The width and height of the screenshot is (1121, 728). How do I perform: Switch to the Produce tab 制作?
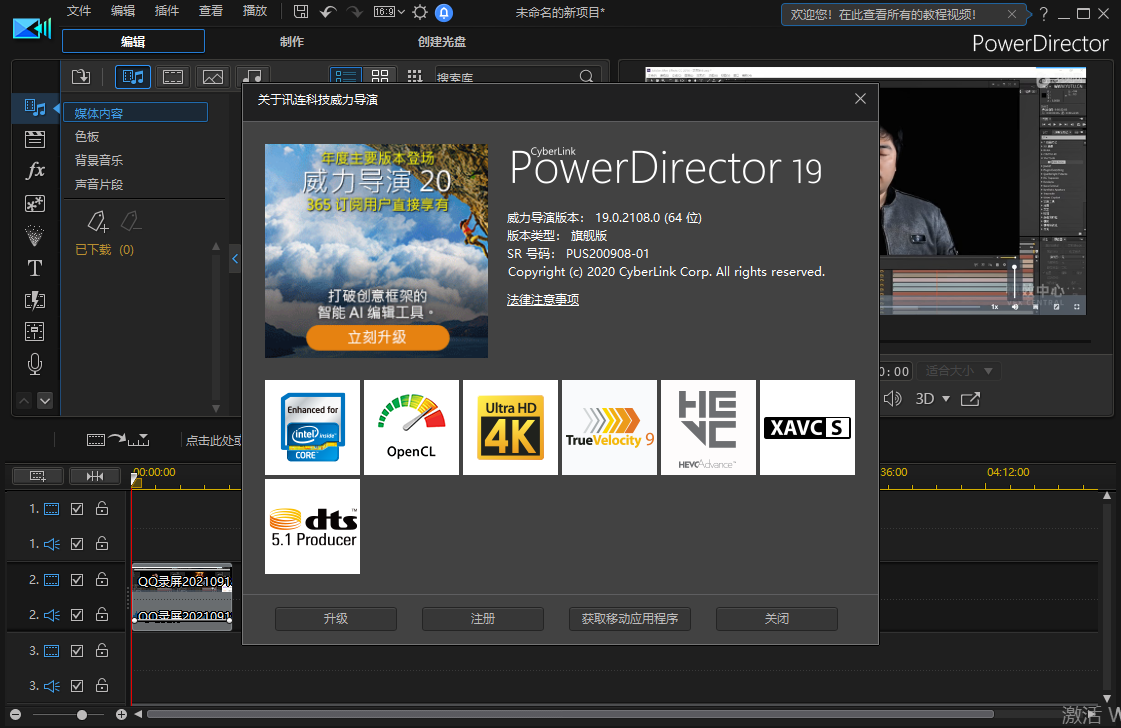point(292,41)
